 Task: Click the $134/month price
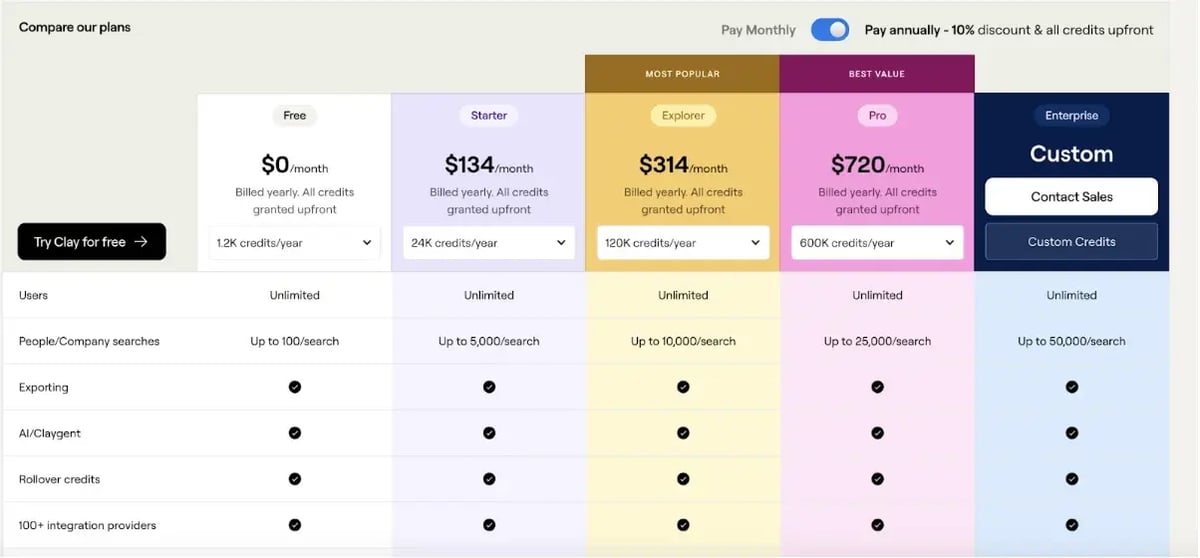coord(489,165)
